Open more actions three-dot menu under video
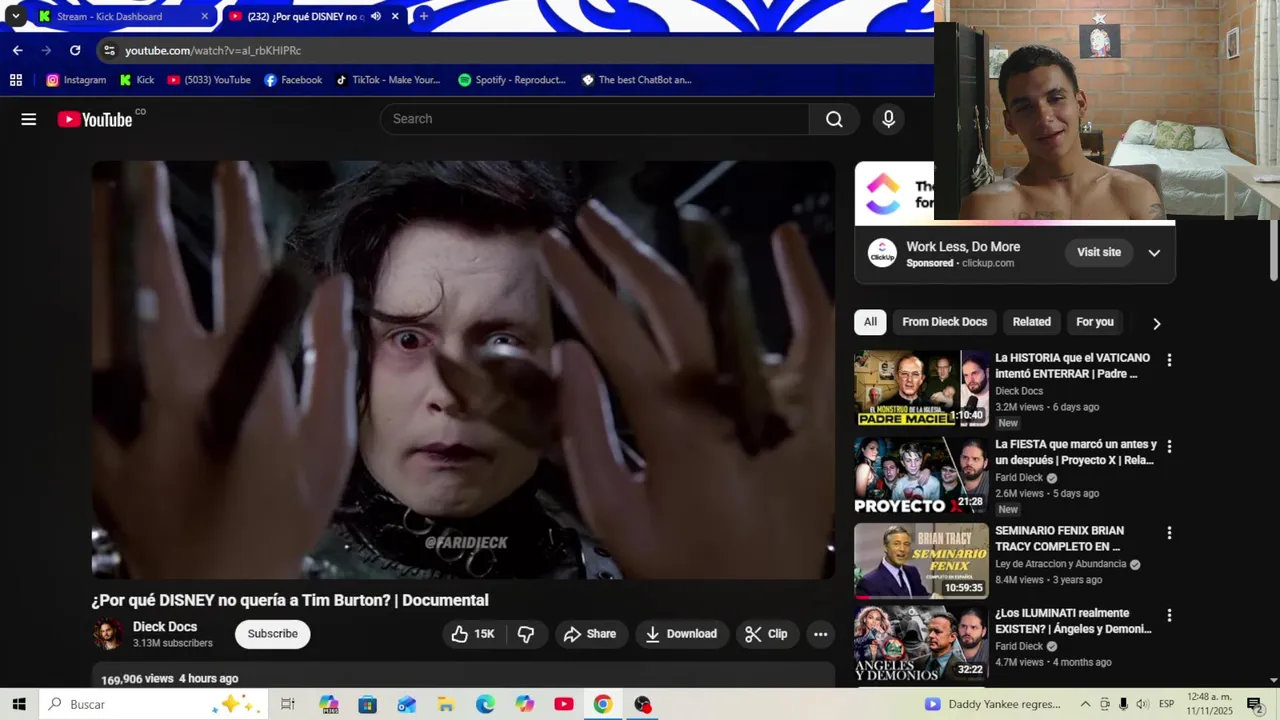 click(820, 634)
